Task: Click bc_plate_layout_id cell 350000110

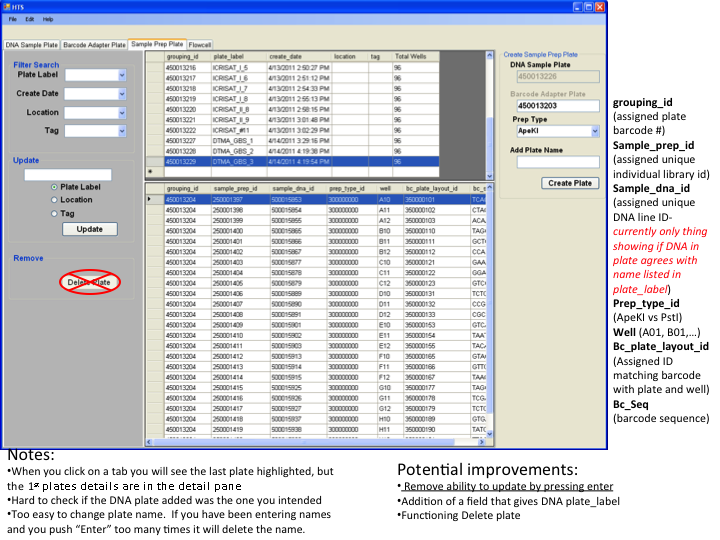Action: pyautogui.click(x=436, y=231)
